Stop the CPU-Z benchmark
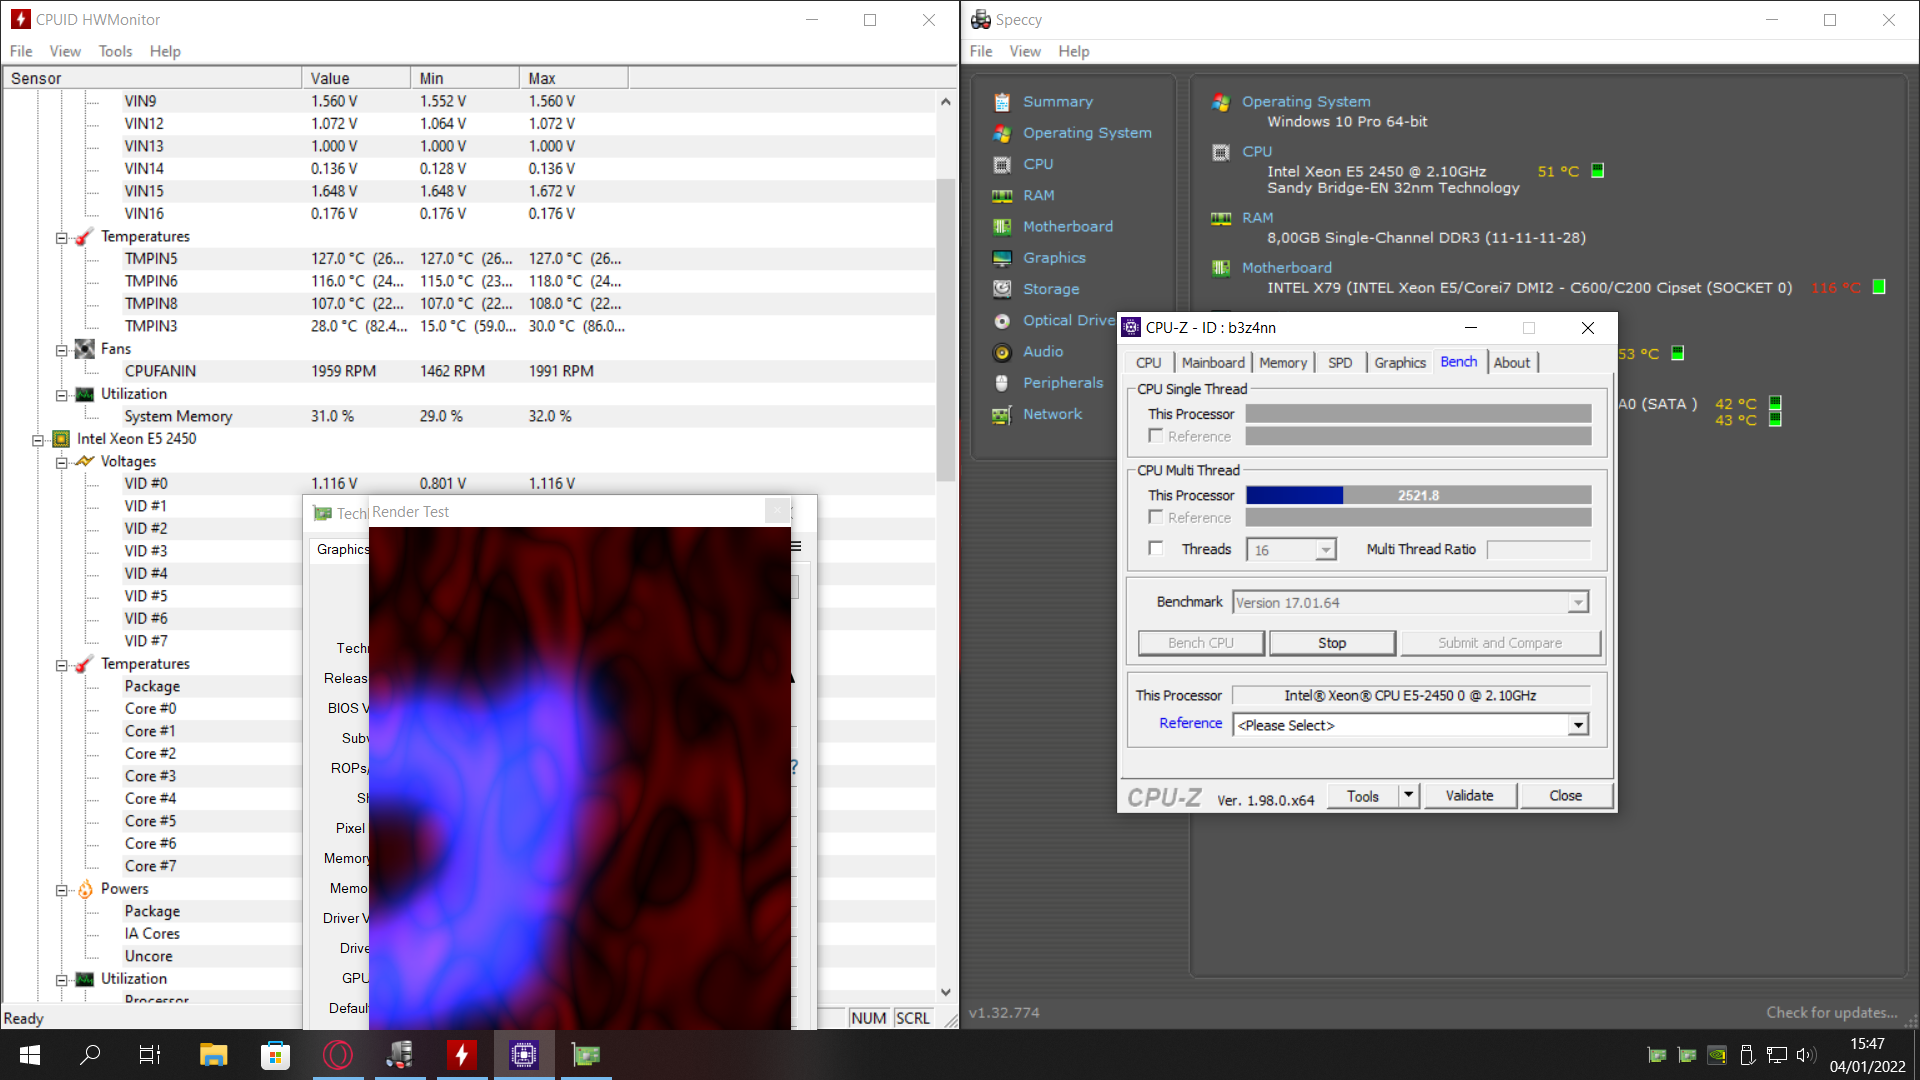The height and width of the screenshot is (1080, 1920). pyautogui.click(x=1332, y=643)
